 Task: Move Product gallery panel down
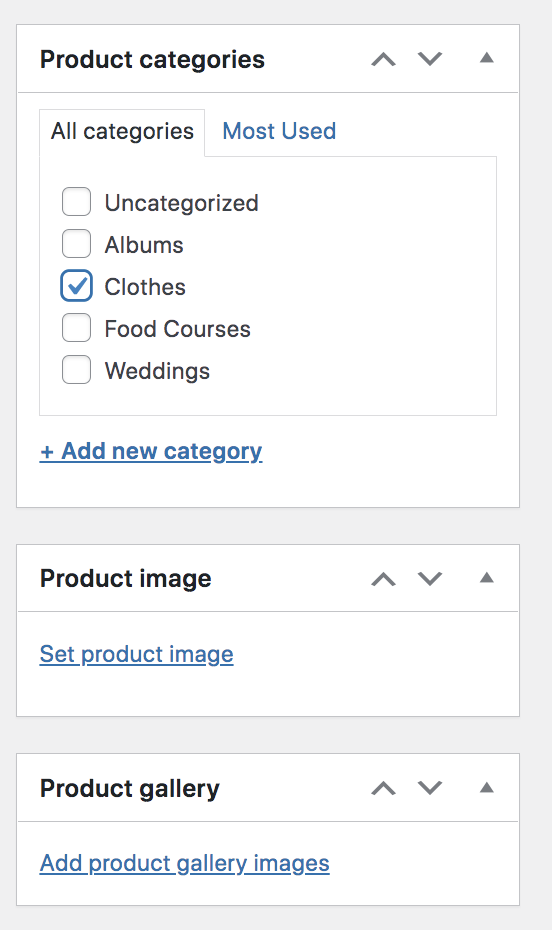pyautogui.click(x=430, y=788)
